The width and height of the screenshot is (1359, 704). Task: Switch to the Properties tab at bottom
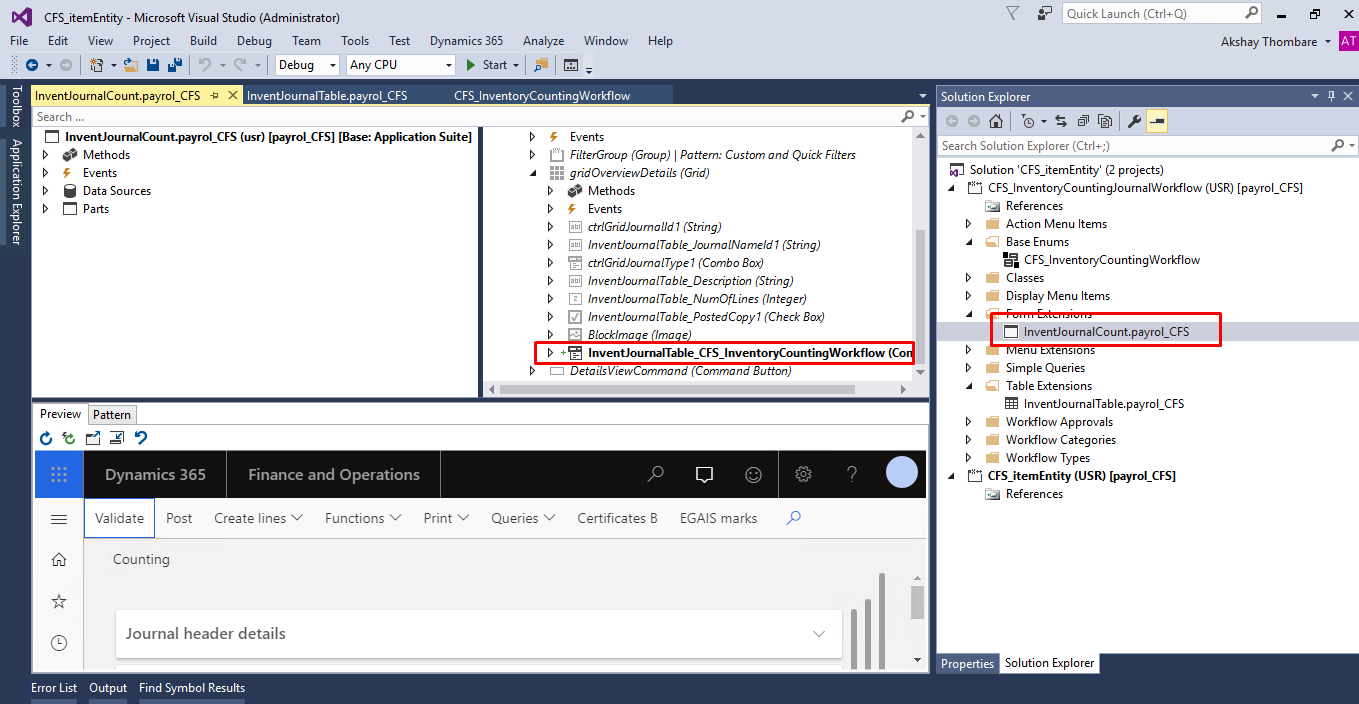(968, 663)
